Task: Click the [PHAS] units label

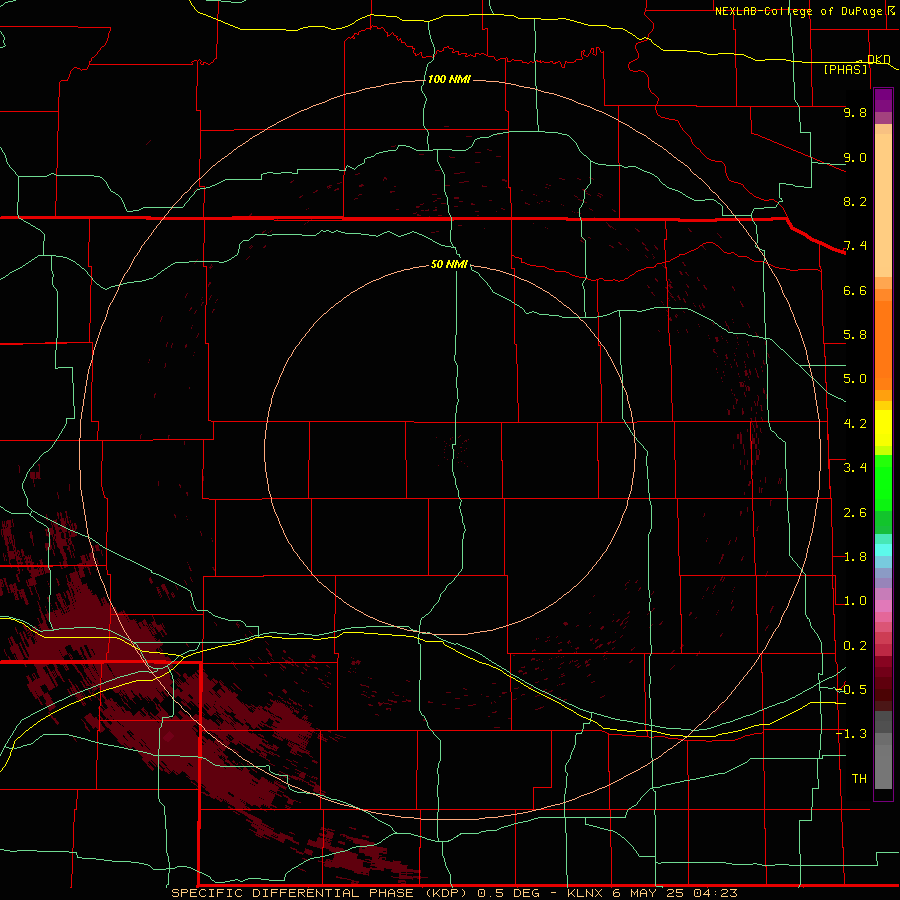Action: (845, 69)
